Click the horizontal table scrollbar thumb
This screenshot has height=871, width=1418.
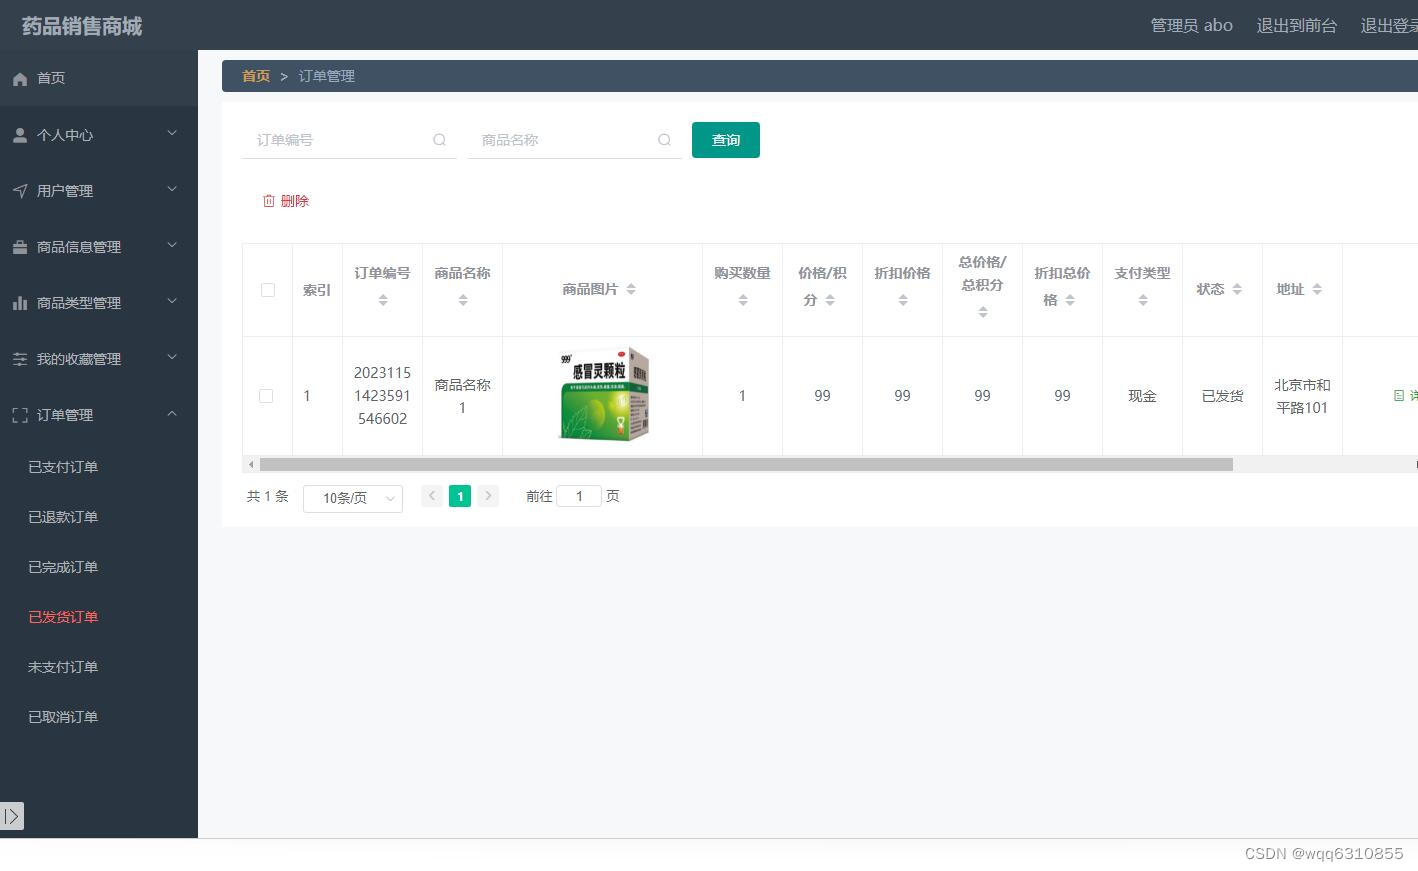746,464
